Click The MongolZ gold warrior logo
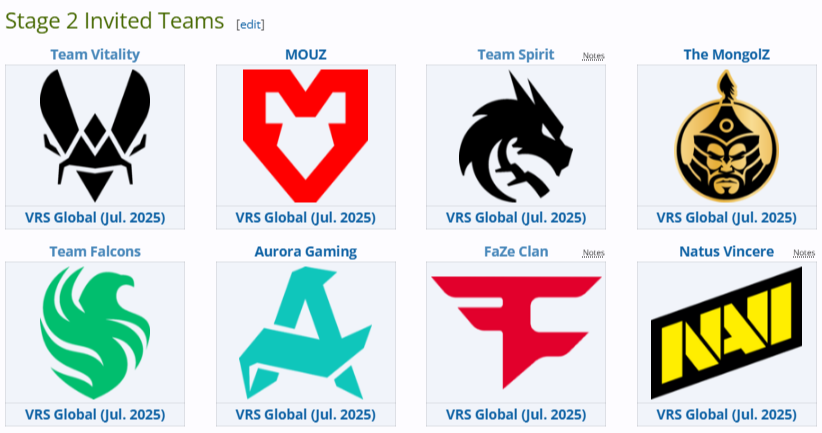This screenshot has width=822, height=433. point(727,136)
